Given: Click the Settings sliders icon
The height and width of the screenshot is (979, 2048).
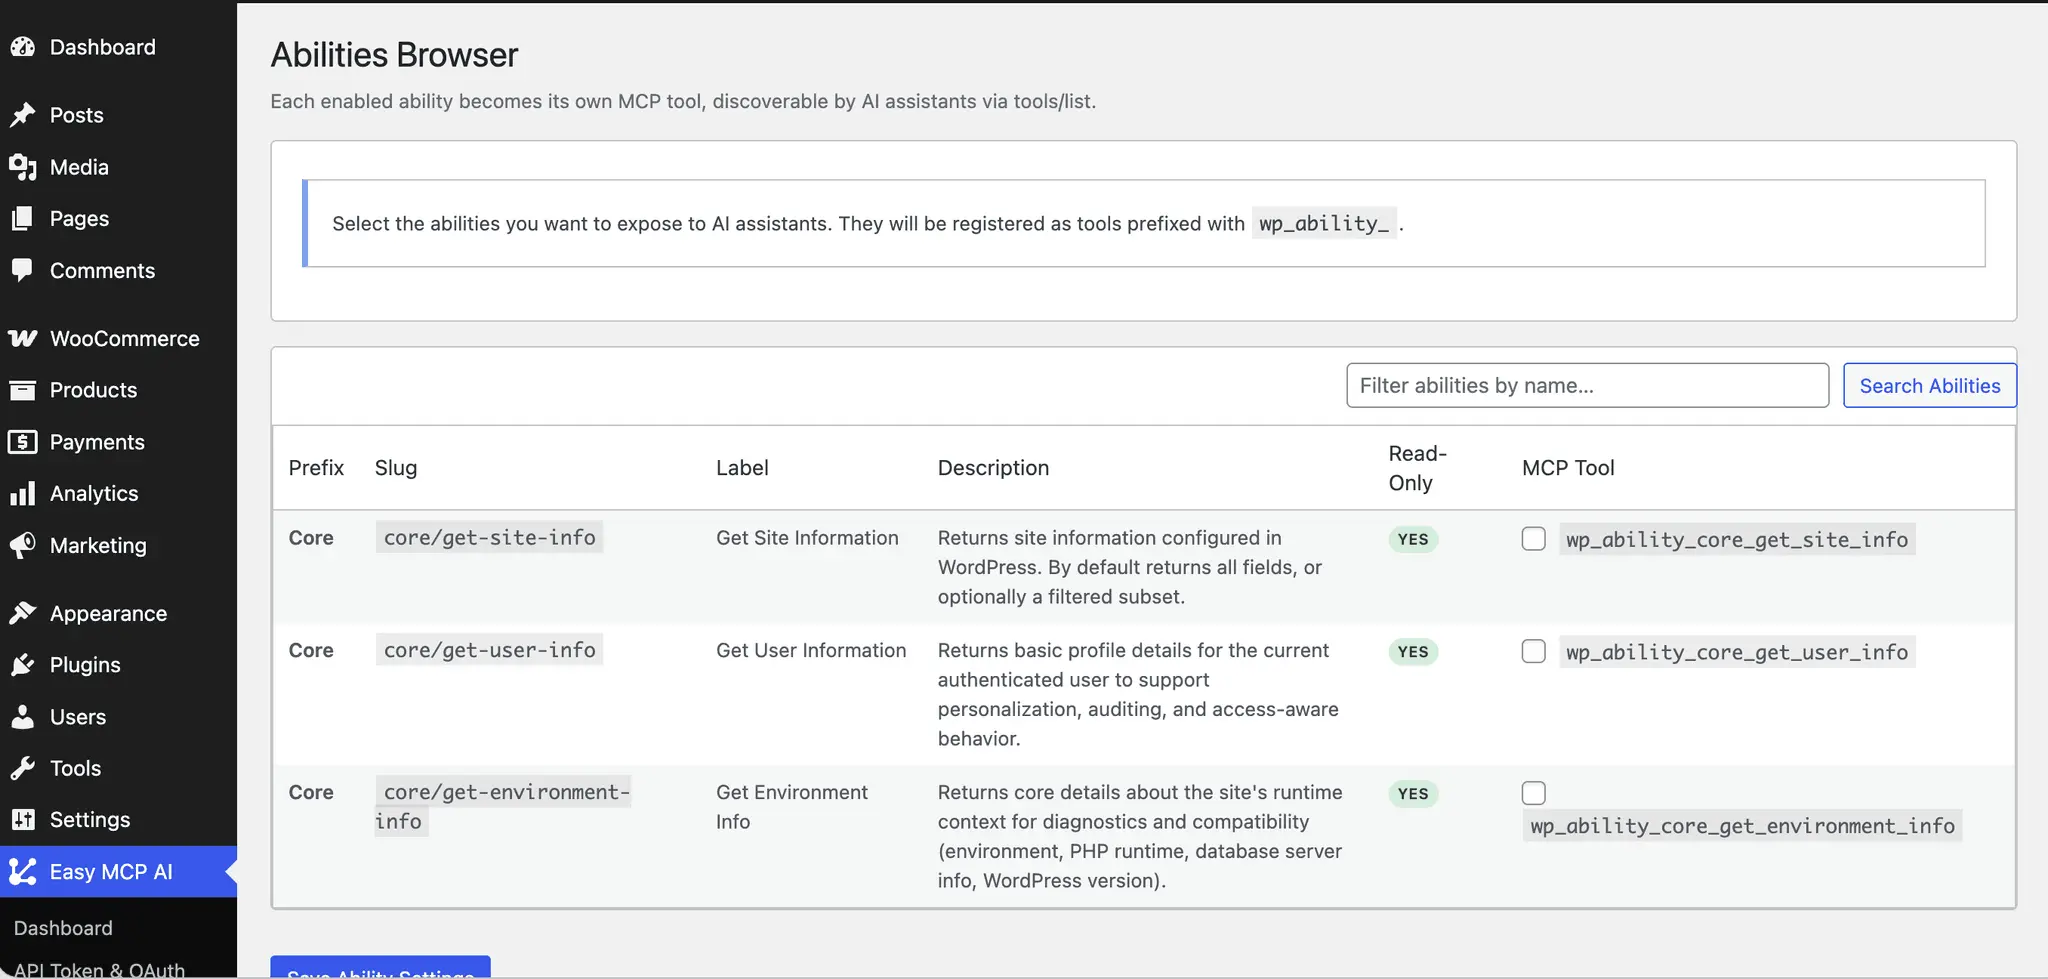Looking at the screenshot, I should pyautogui.click(x=23, y=820).
